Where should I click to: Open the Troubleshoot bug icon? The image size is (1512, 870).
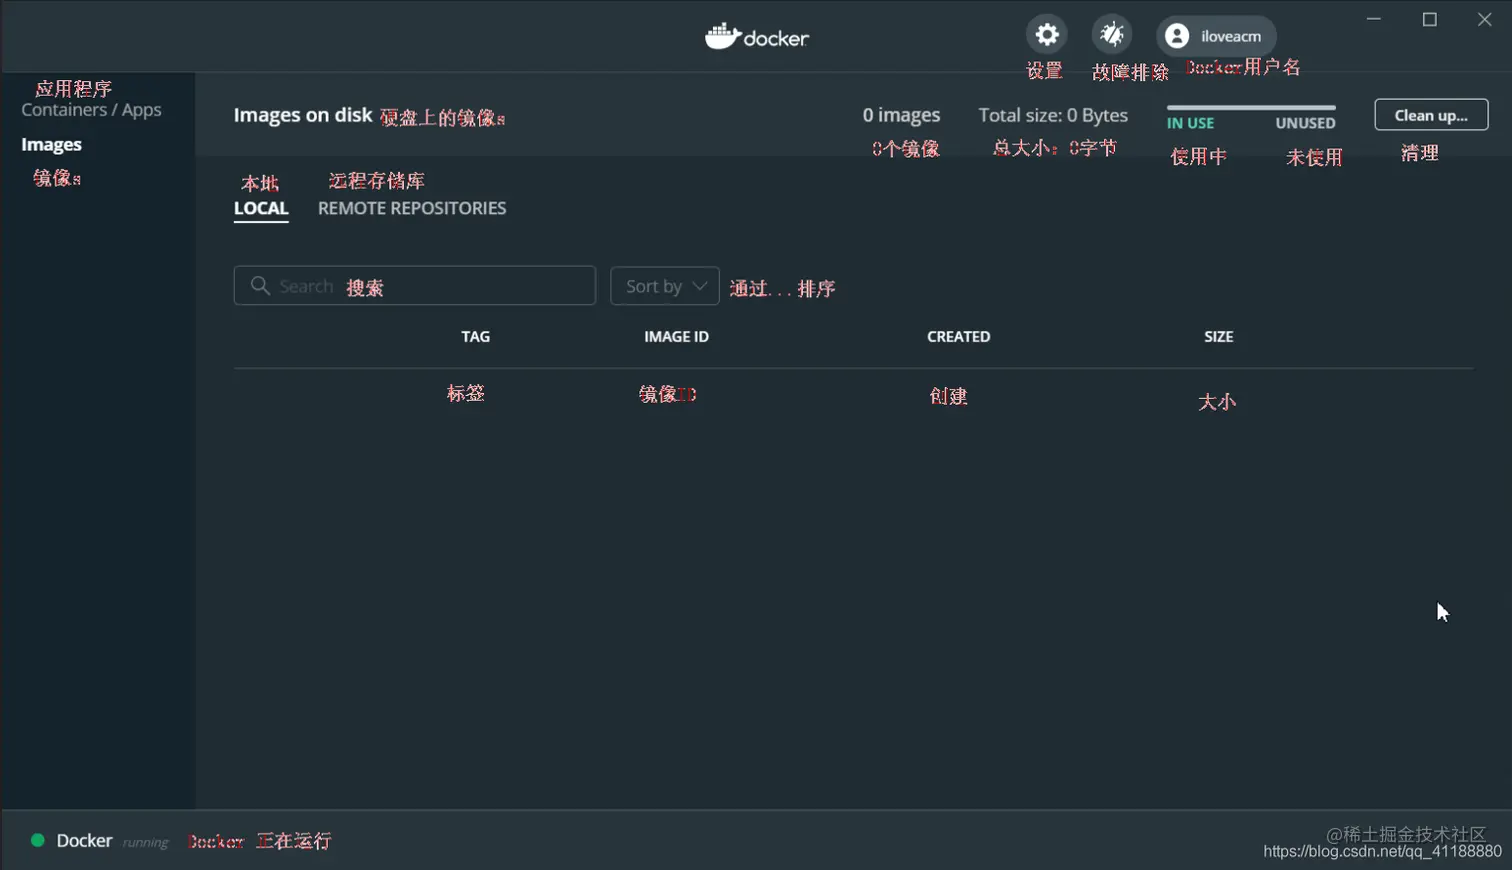pos(1113,34)
